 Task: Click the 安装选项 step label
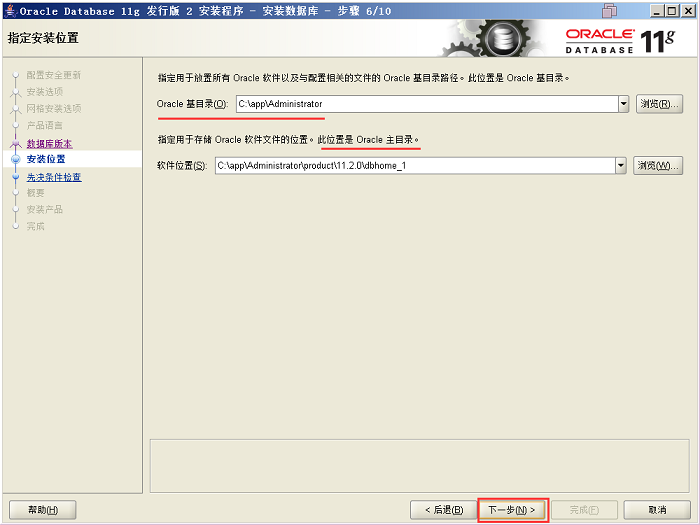45,92
